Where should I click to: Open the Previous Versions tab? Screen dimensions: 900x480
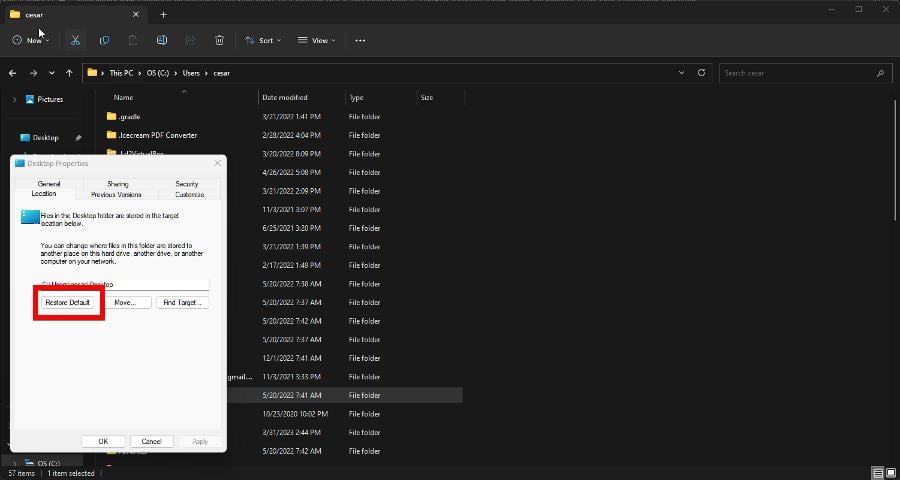[116, 195]
